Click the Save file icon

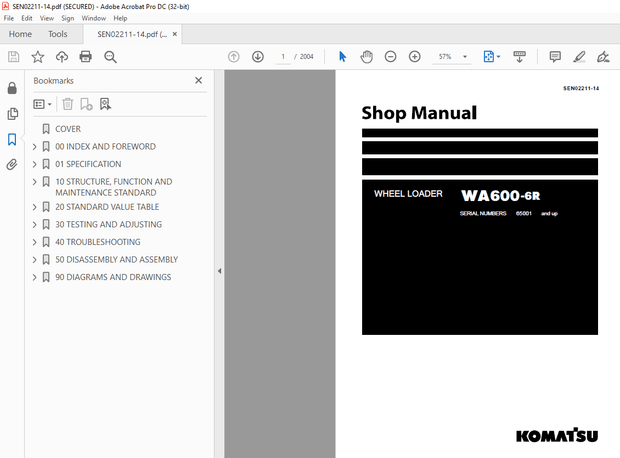click(13, 57)
